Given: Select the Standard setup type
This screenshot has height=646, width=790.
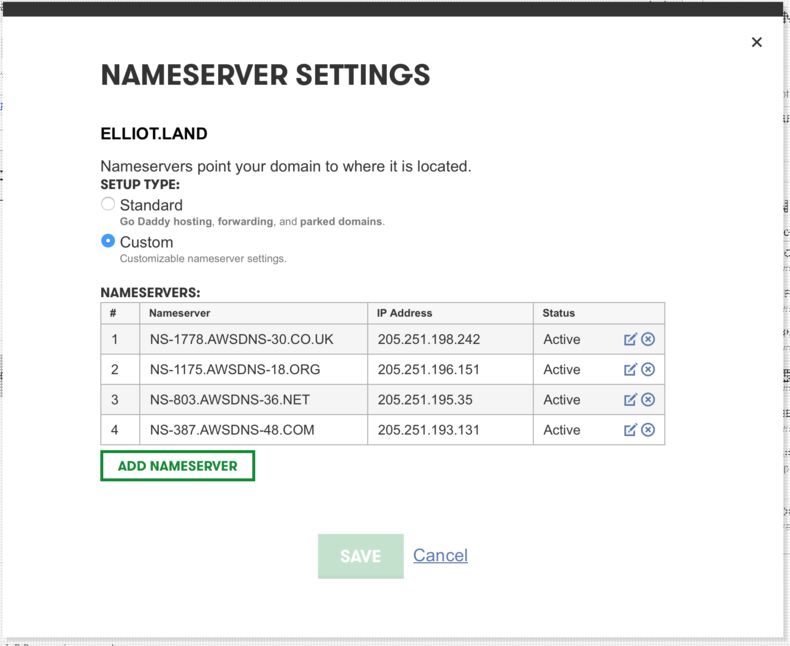Looking at the screenshot, I should click(109, 205).
